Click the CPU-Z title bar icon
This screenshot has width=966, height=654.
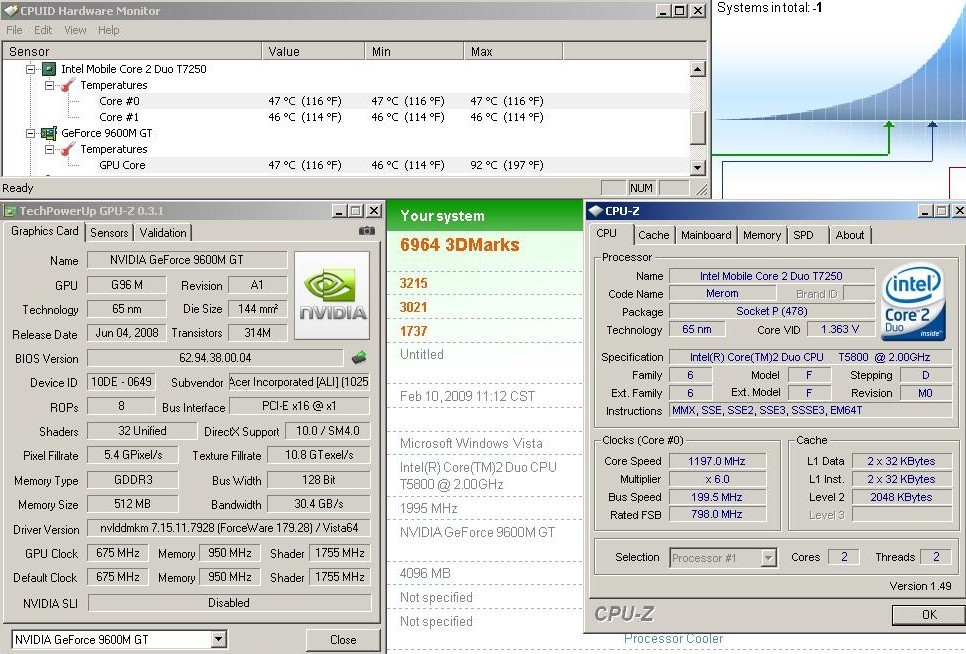596,211
